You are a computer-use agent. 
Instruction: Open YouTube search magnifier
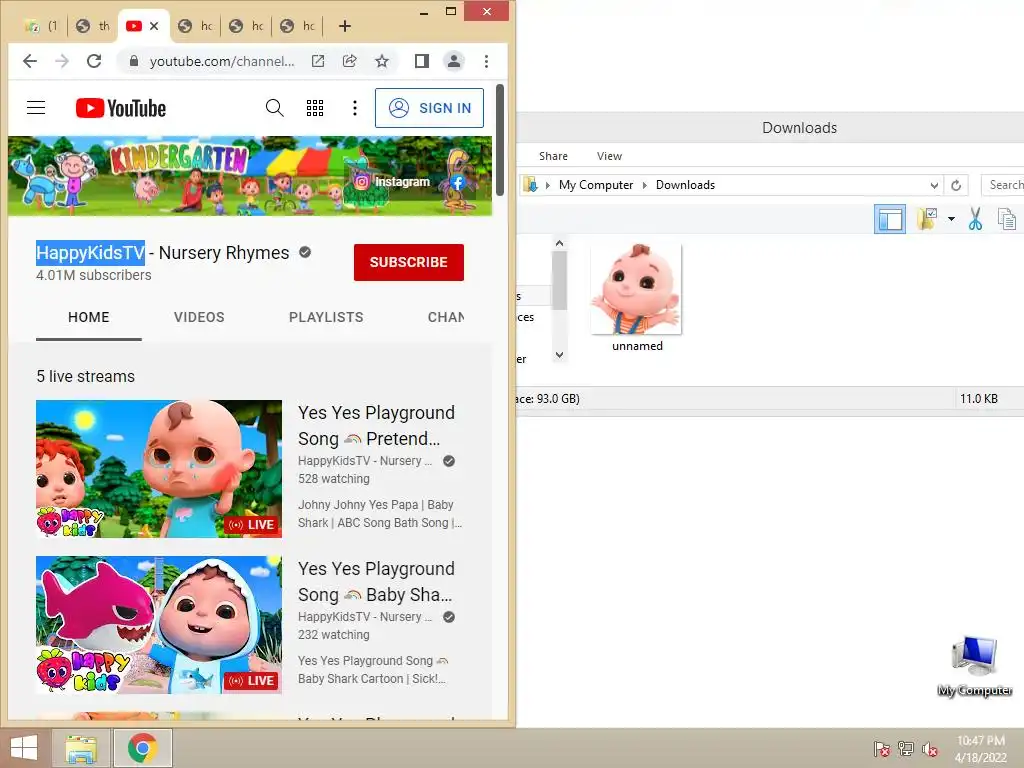[x=275, y=108]
